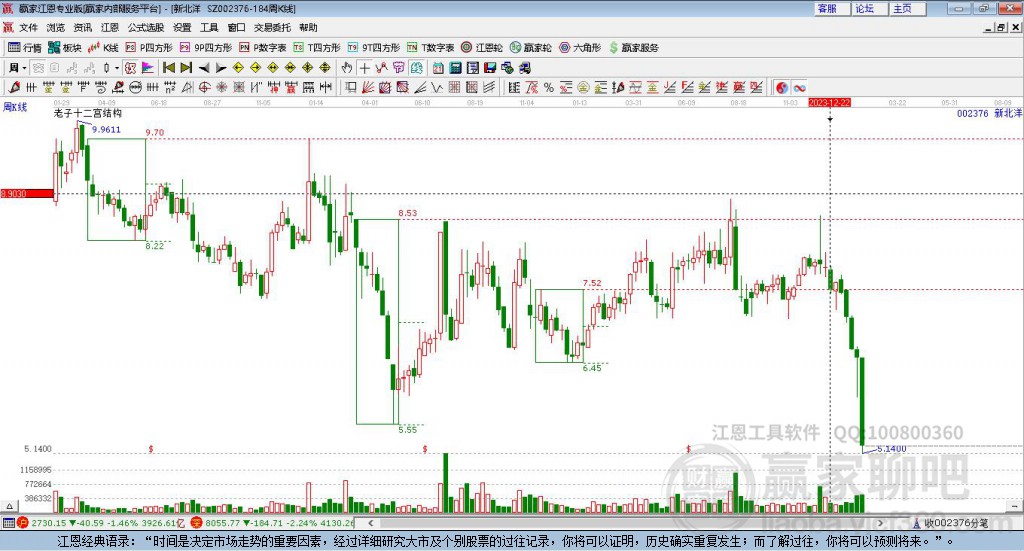This screenshot has height=551, width=1024.
Task: Click the black left arrow icon
Action: (x=204, y=68)
